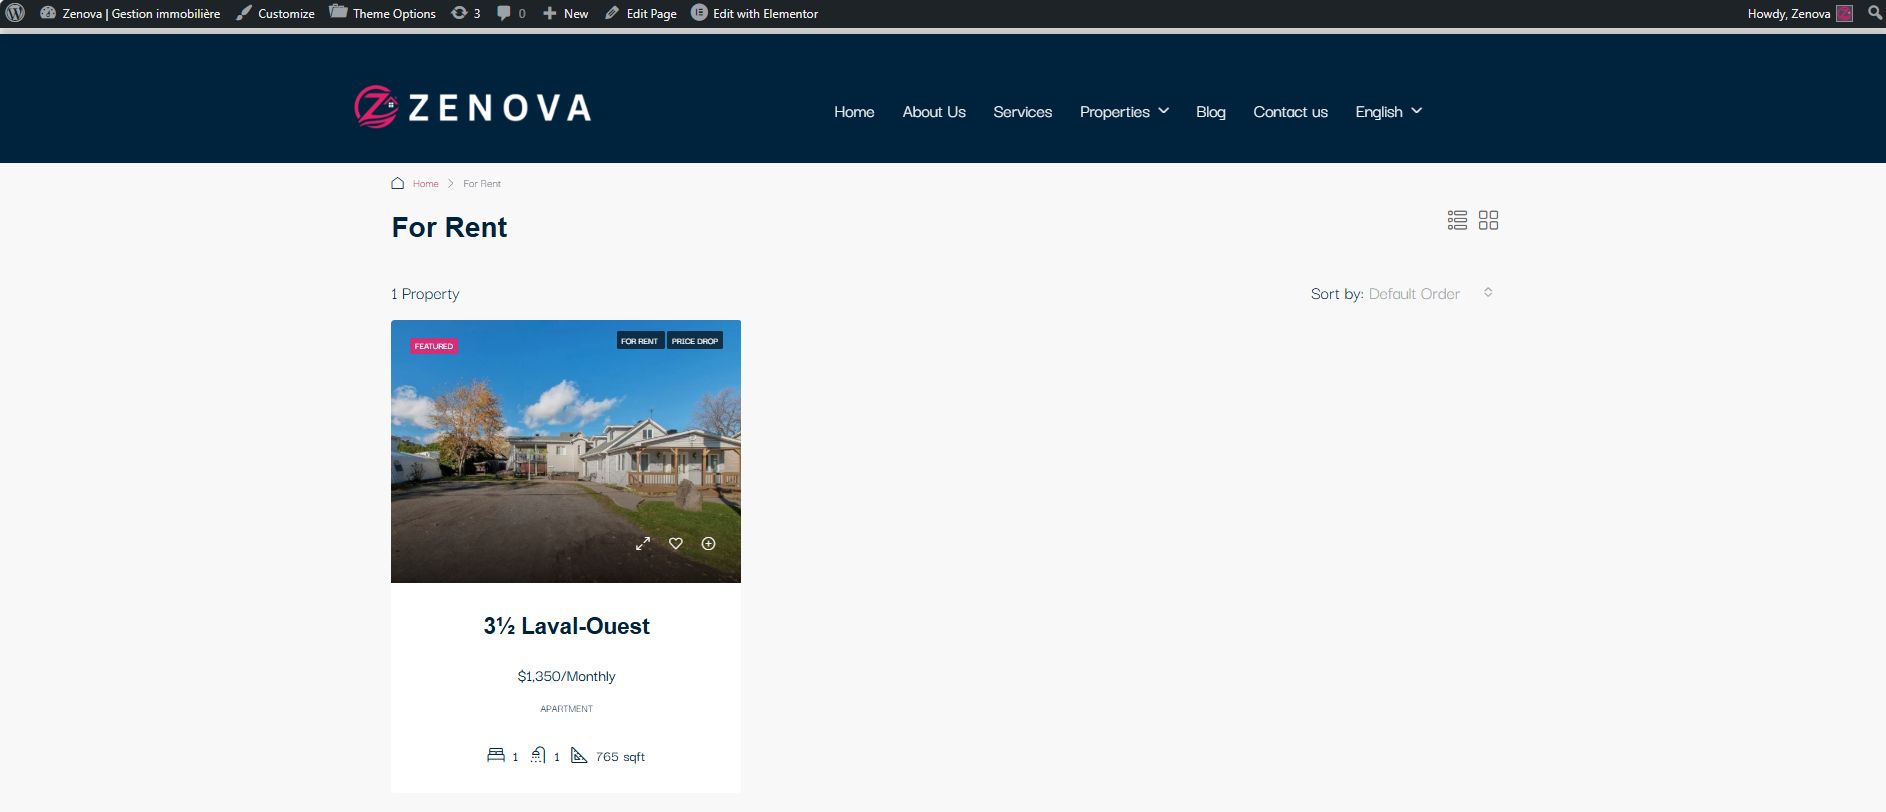1886x812 pixels.
Task: Click the bathroom shower icon
Action: point(538,755)
